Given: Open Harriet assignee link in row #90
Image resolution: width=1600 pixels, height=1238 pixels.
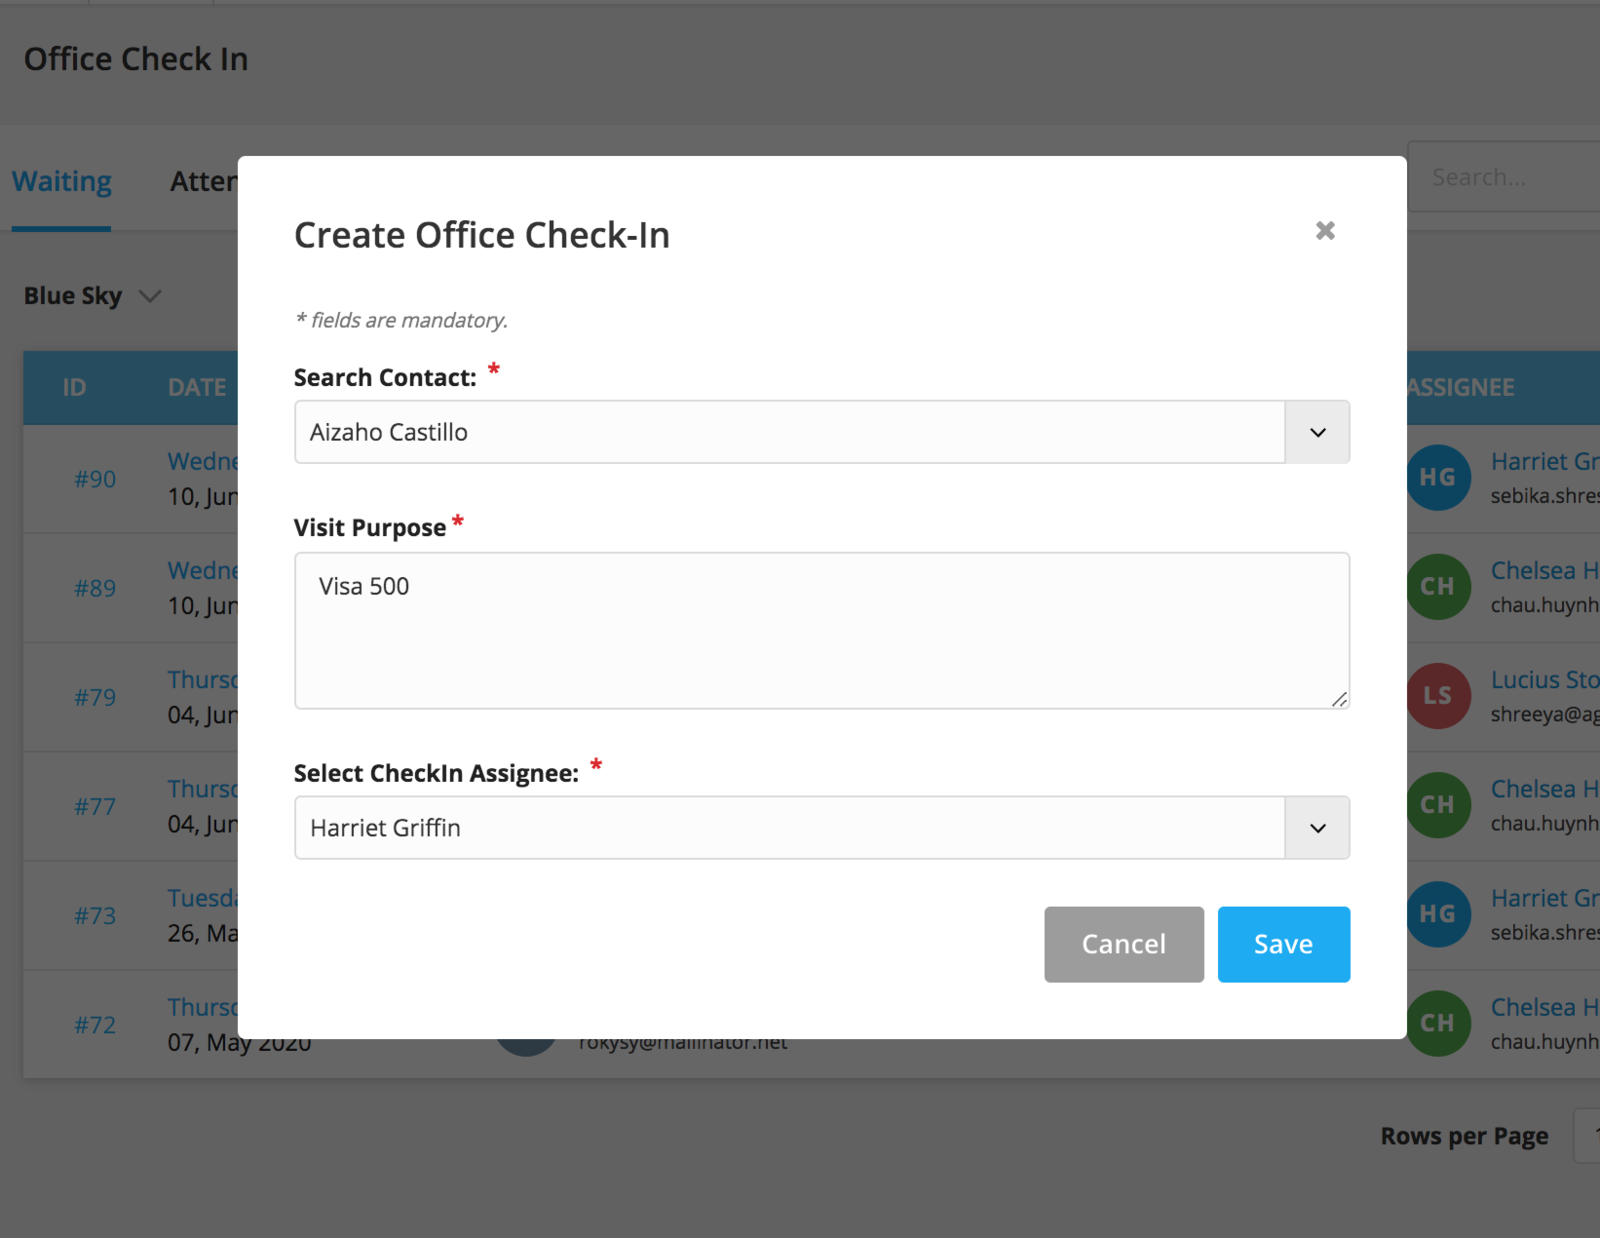Looking at the screenshot, I should point(1545,462).
